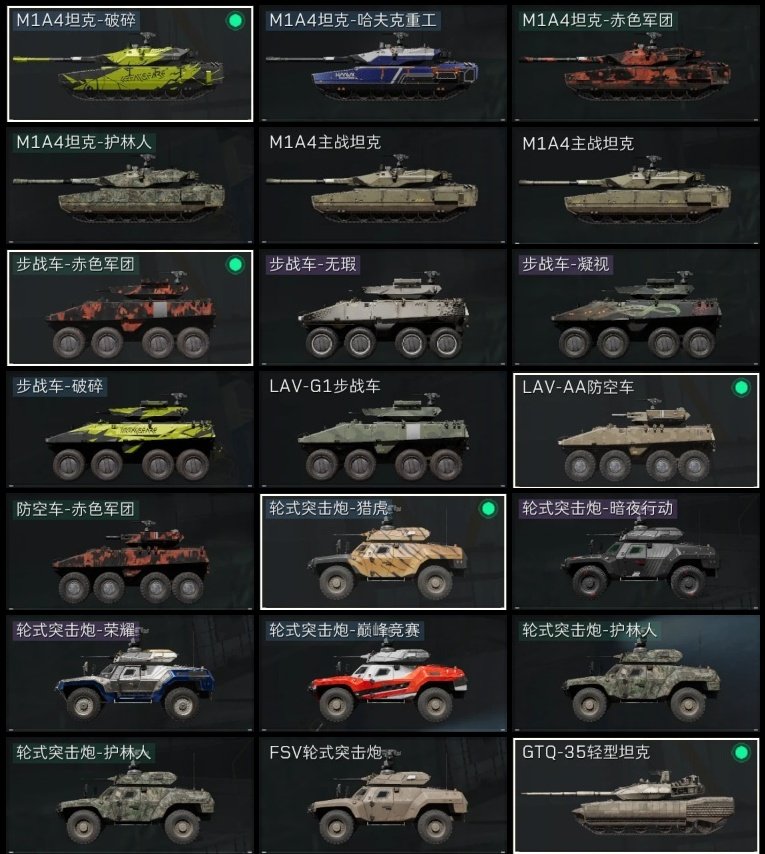Select the M1A4坦克-护林人 forest camo tank
765x854 pixels.
(130, 186)
